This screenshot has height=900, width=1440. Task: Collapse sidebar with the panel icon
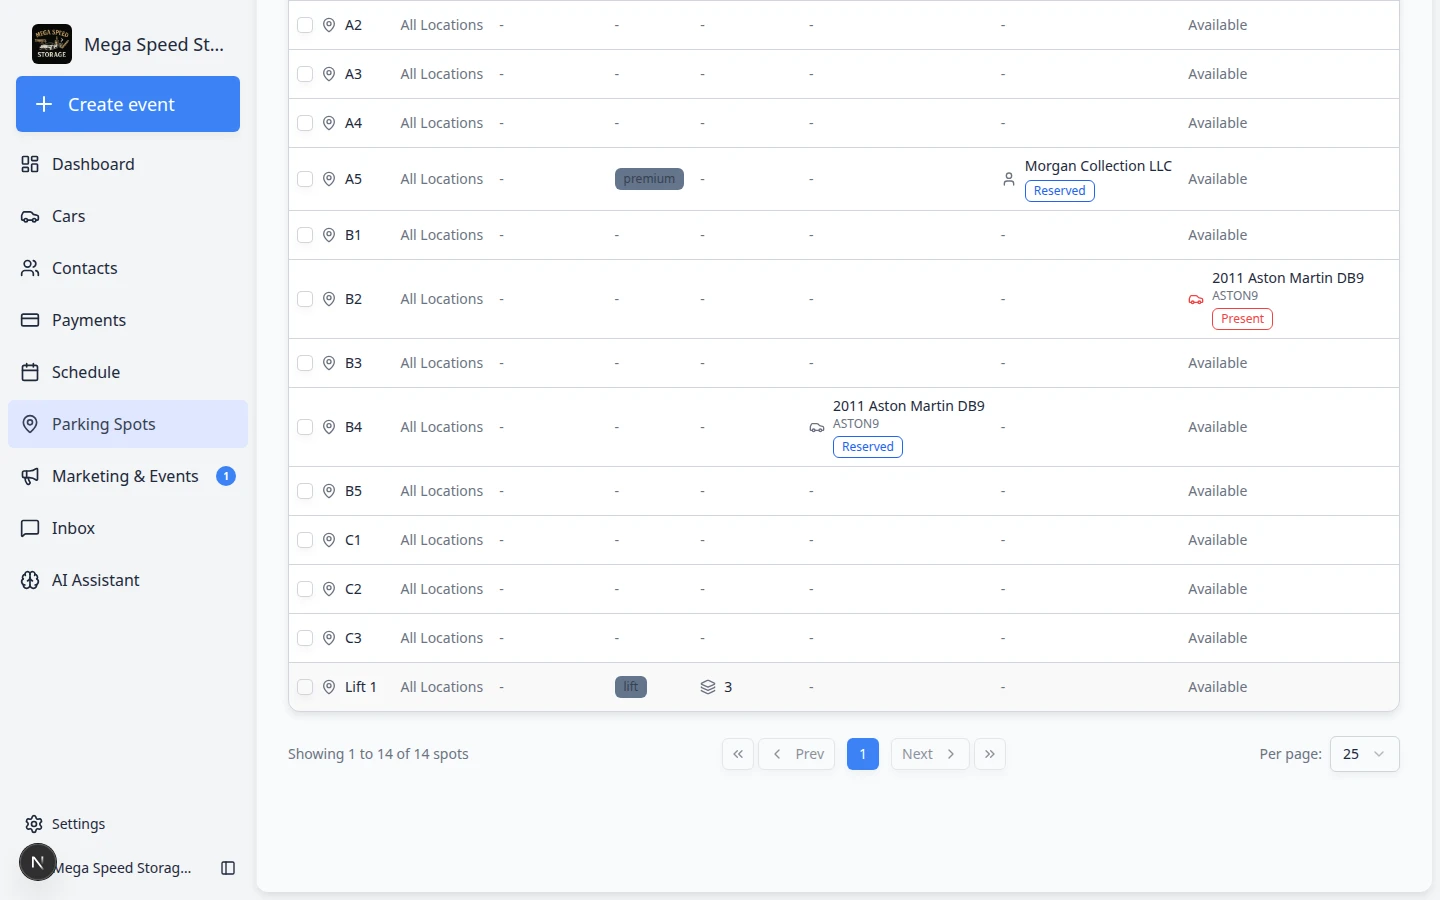click(228, 868)
